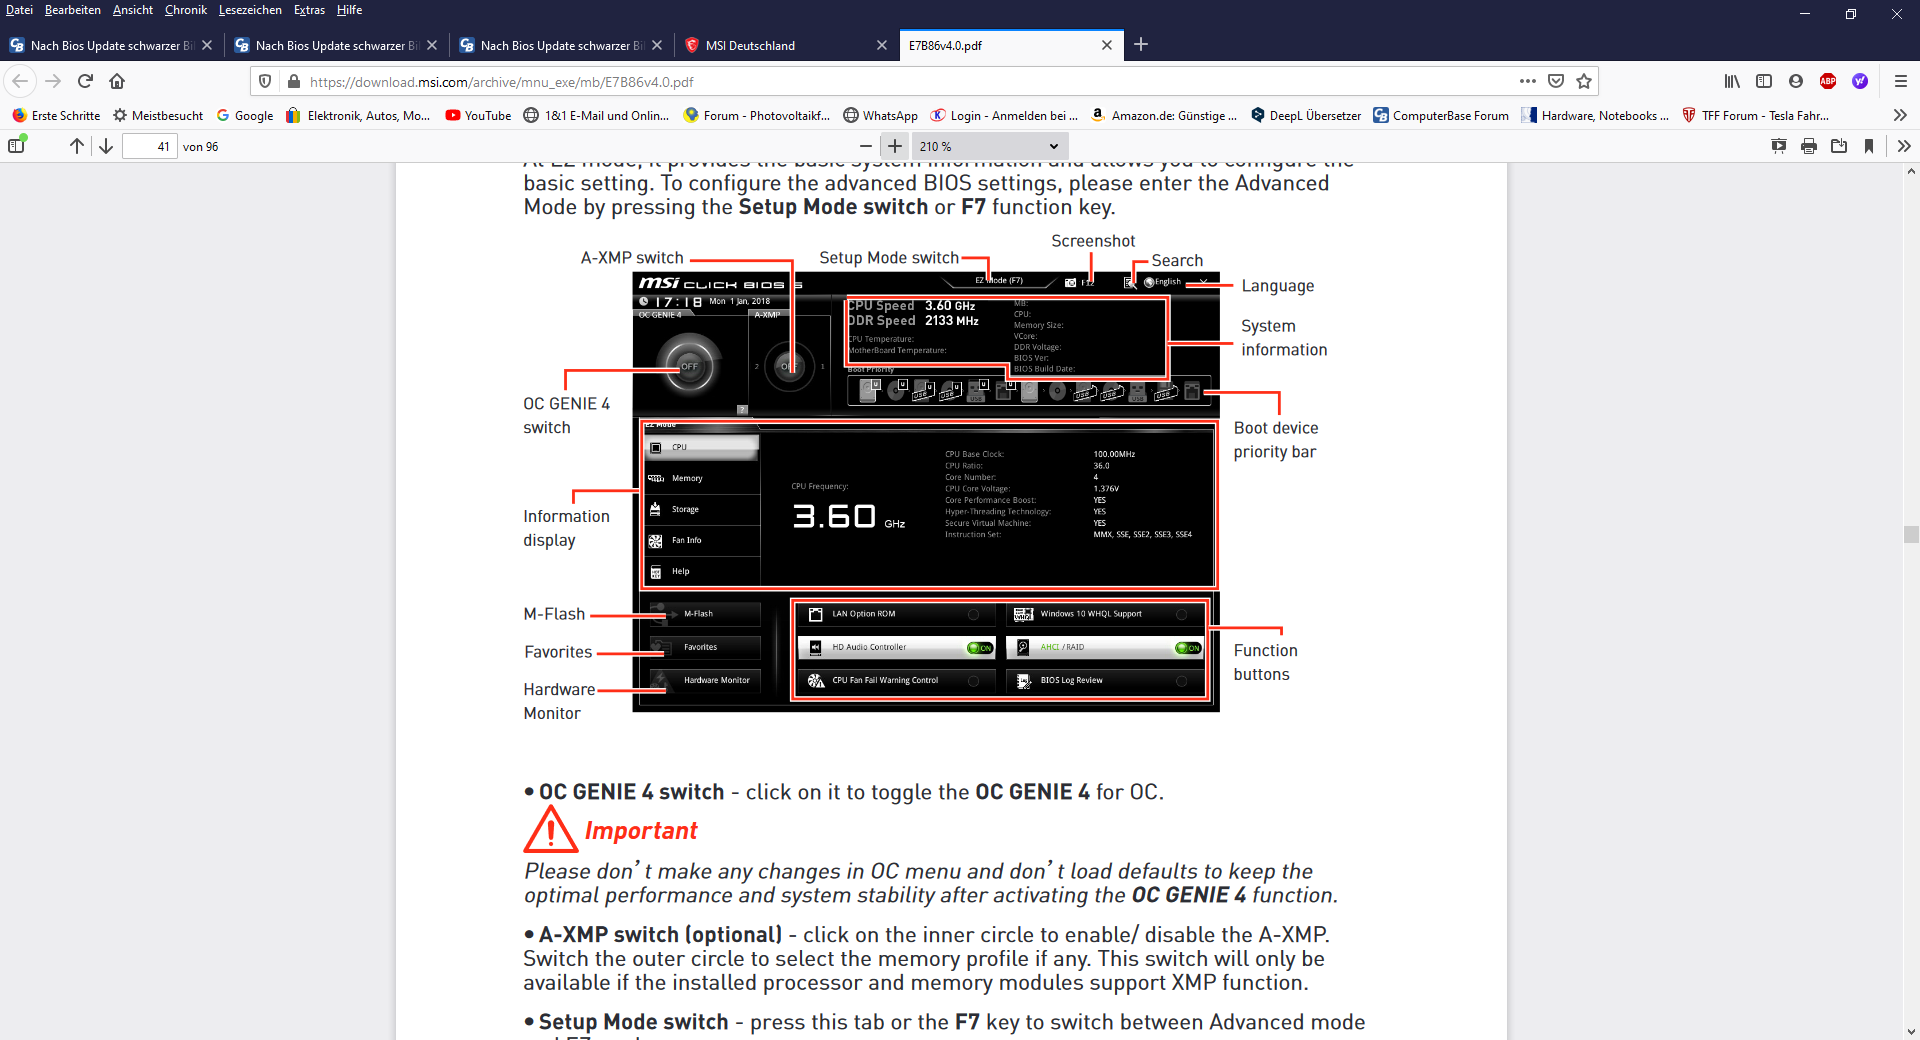Screen dimensions: 1920x1040
Task: Show more bookmarks overflow chevron
Action: 1900,115
